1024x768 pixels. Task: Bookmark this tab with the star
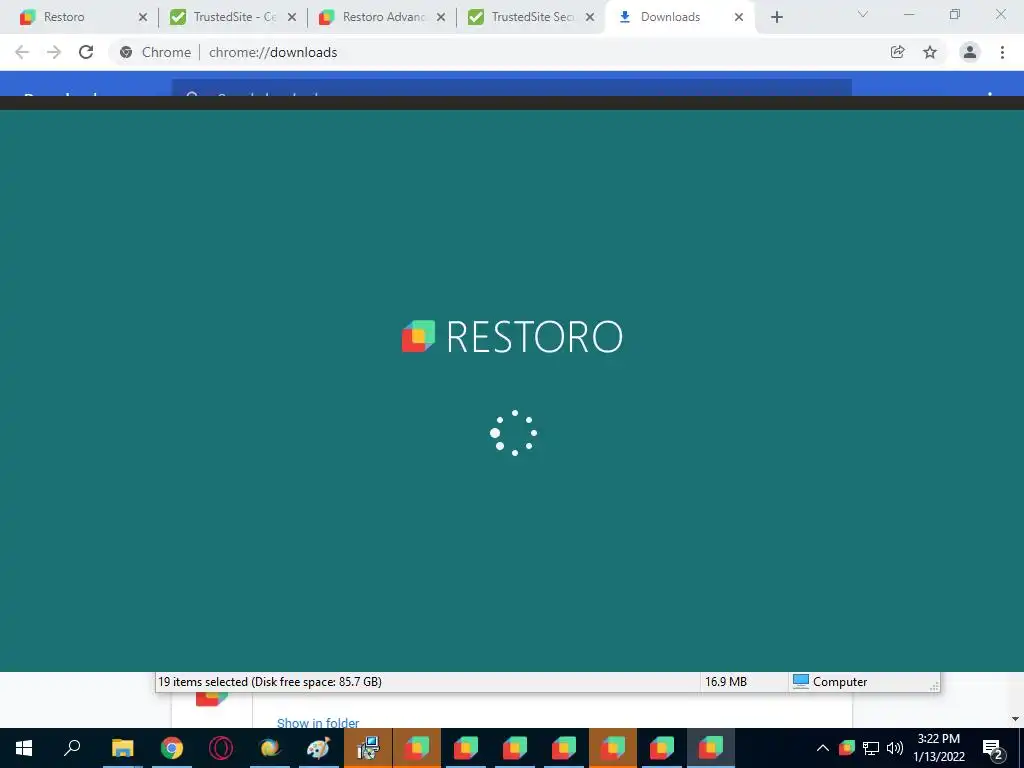930,52
